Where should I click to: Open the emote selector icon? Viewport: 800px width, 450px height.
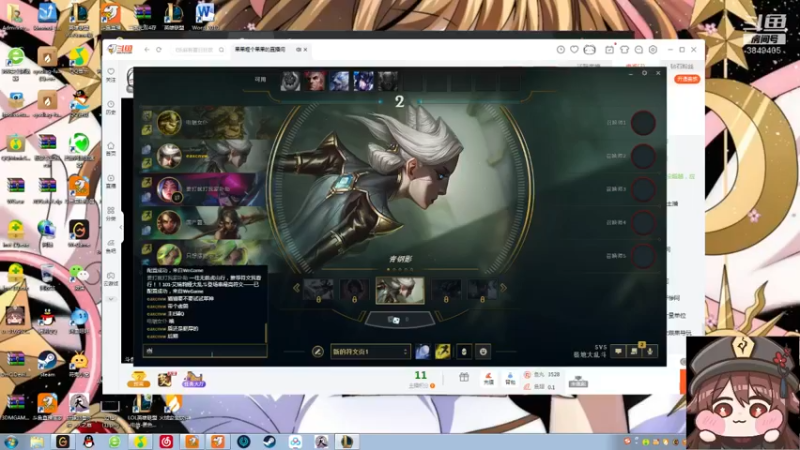pyautogui.click(x=483, y=352)
